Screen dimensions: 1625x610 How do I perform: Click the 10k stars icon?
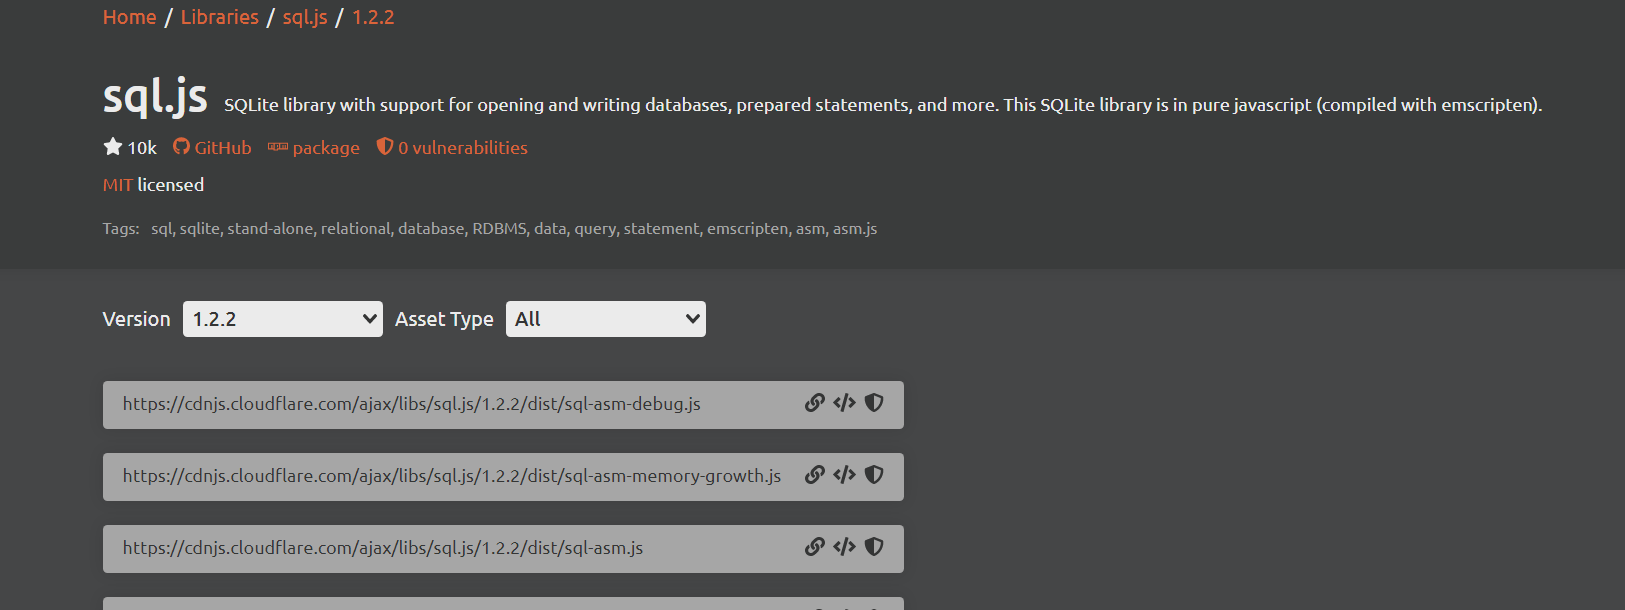[x=113, y=147]
